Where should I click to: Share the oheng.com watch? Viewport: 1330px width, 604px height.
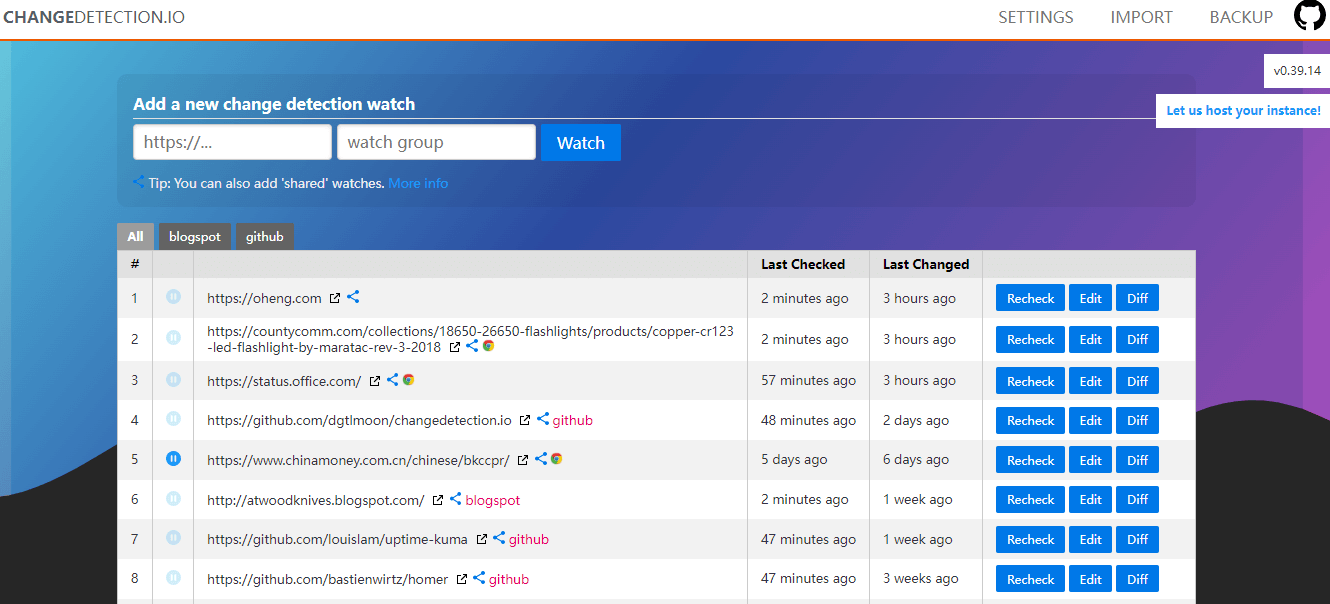tap(353, 297)
